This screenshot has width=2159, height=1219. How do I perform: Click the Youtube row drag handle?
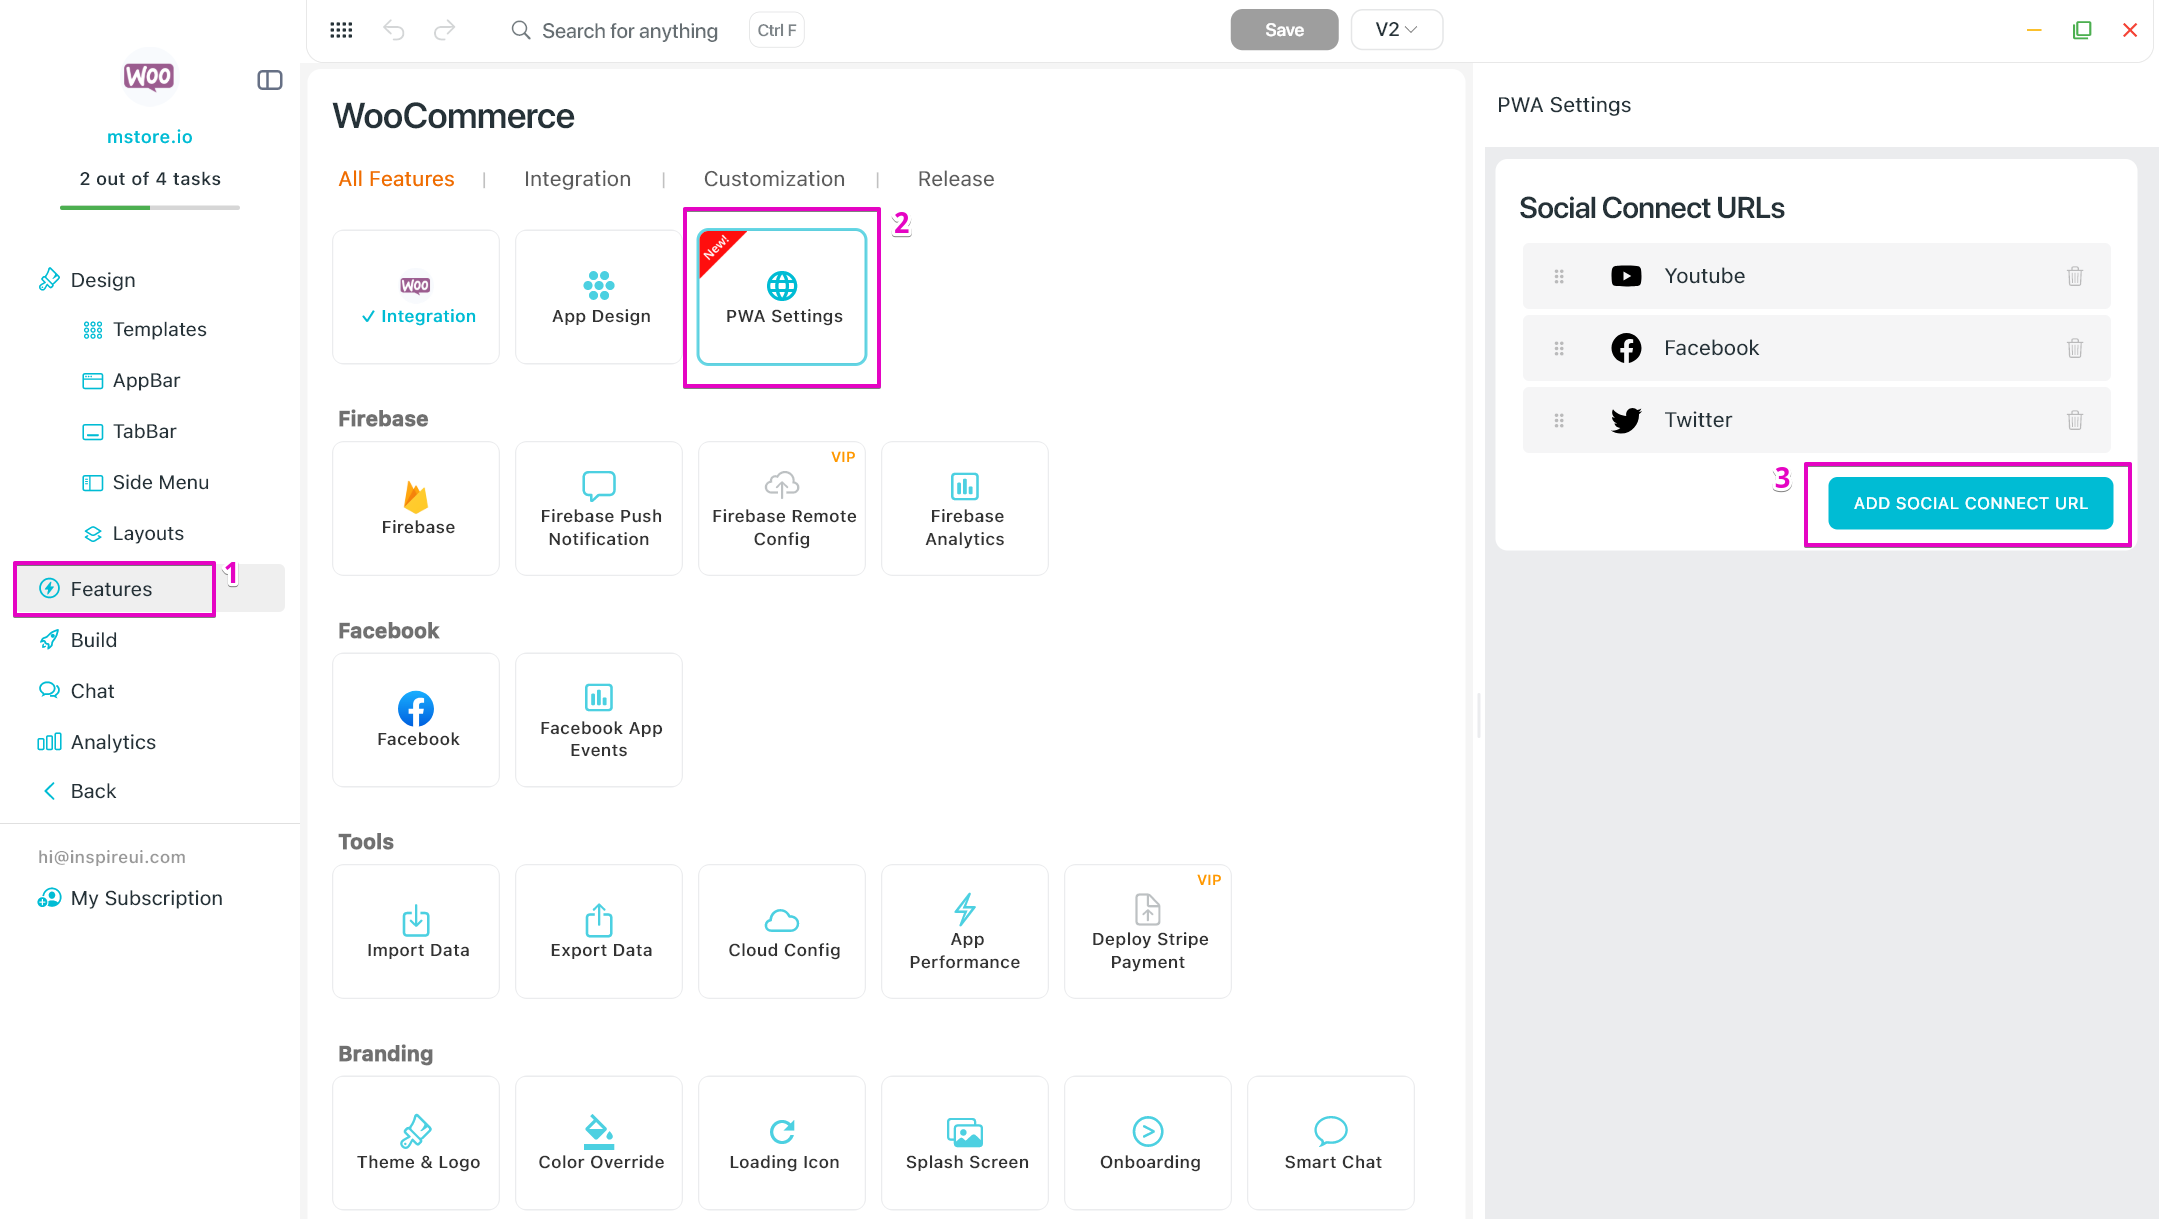1558,276
